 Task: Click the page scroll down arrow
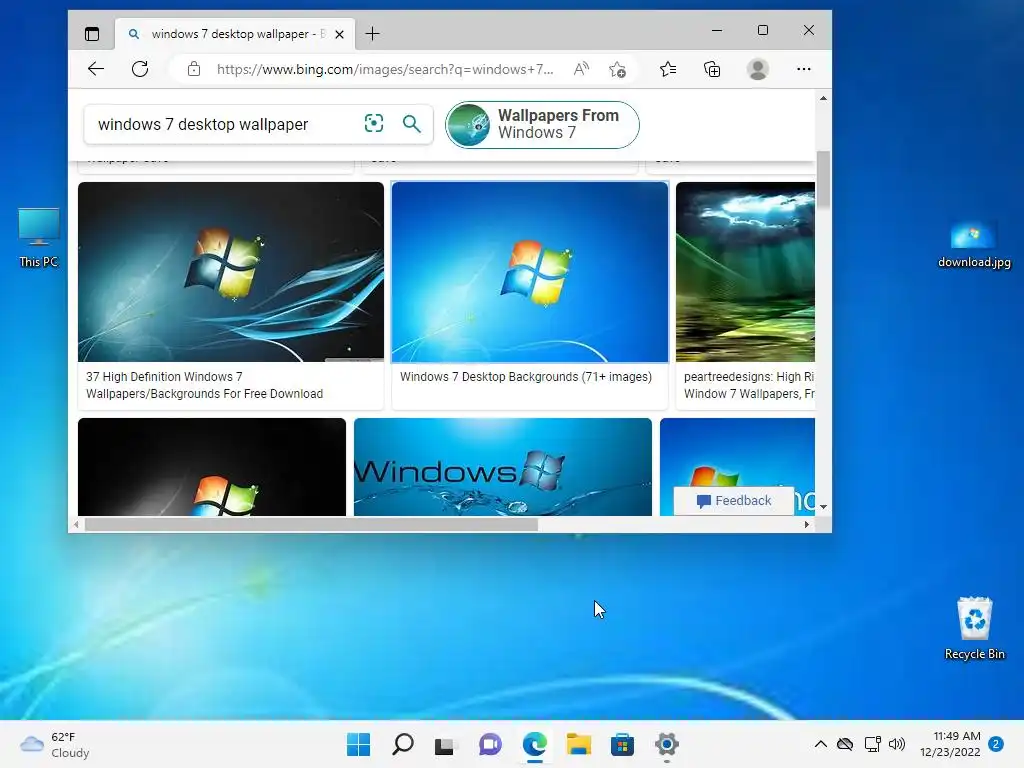pos(824,507)
